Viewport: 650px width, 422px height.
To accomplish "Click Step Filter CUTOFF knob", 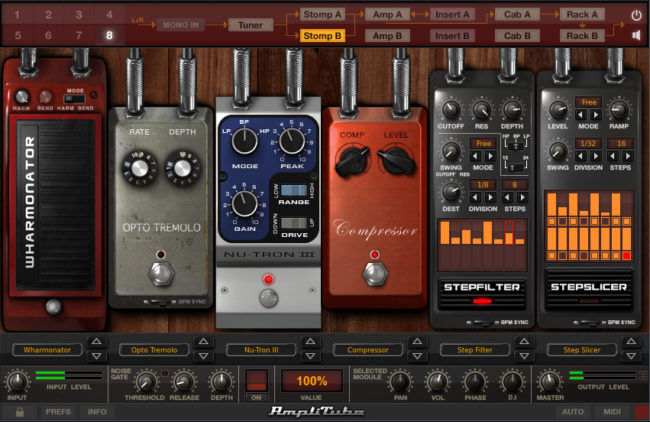I will coord(451,110).
